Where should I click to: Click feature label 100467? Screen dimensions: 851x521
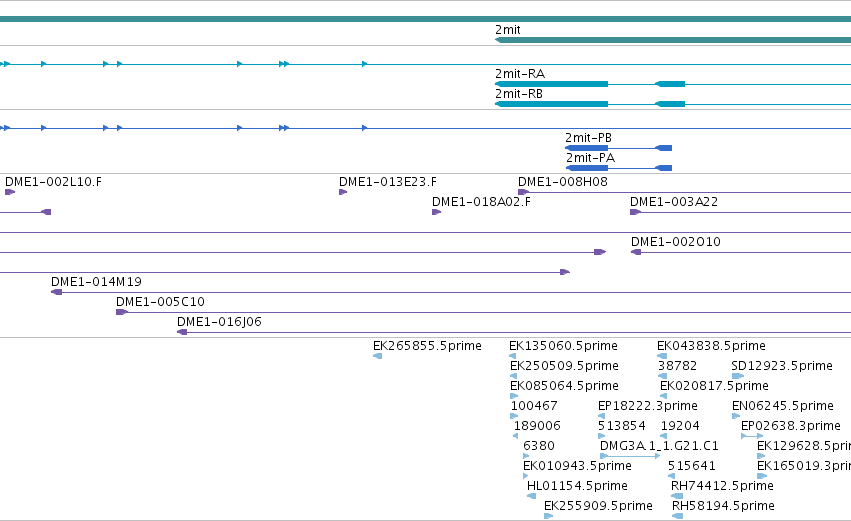click(x=534, y=406)
